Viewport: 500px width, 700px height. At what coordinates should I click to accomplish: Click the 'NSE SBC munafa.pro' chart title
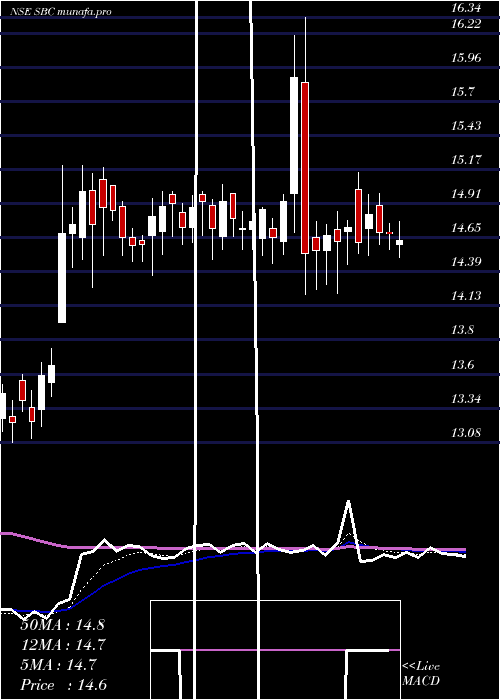61,12
